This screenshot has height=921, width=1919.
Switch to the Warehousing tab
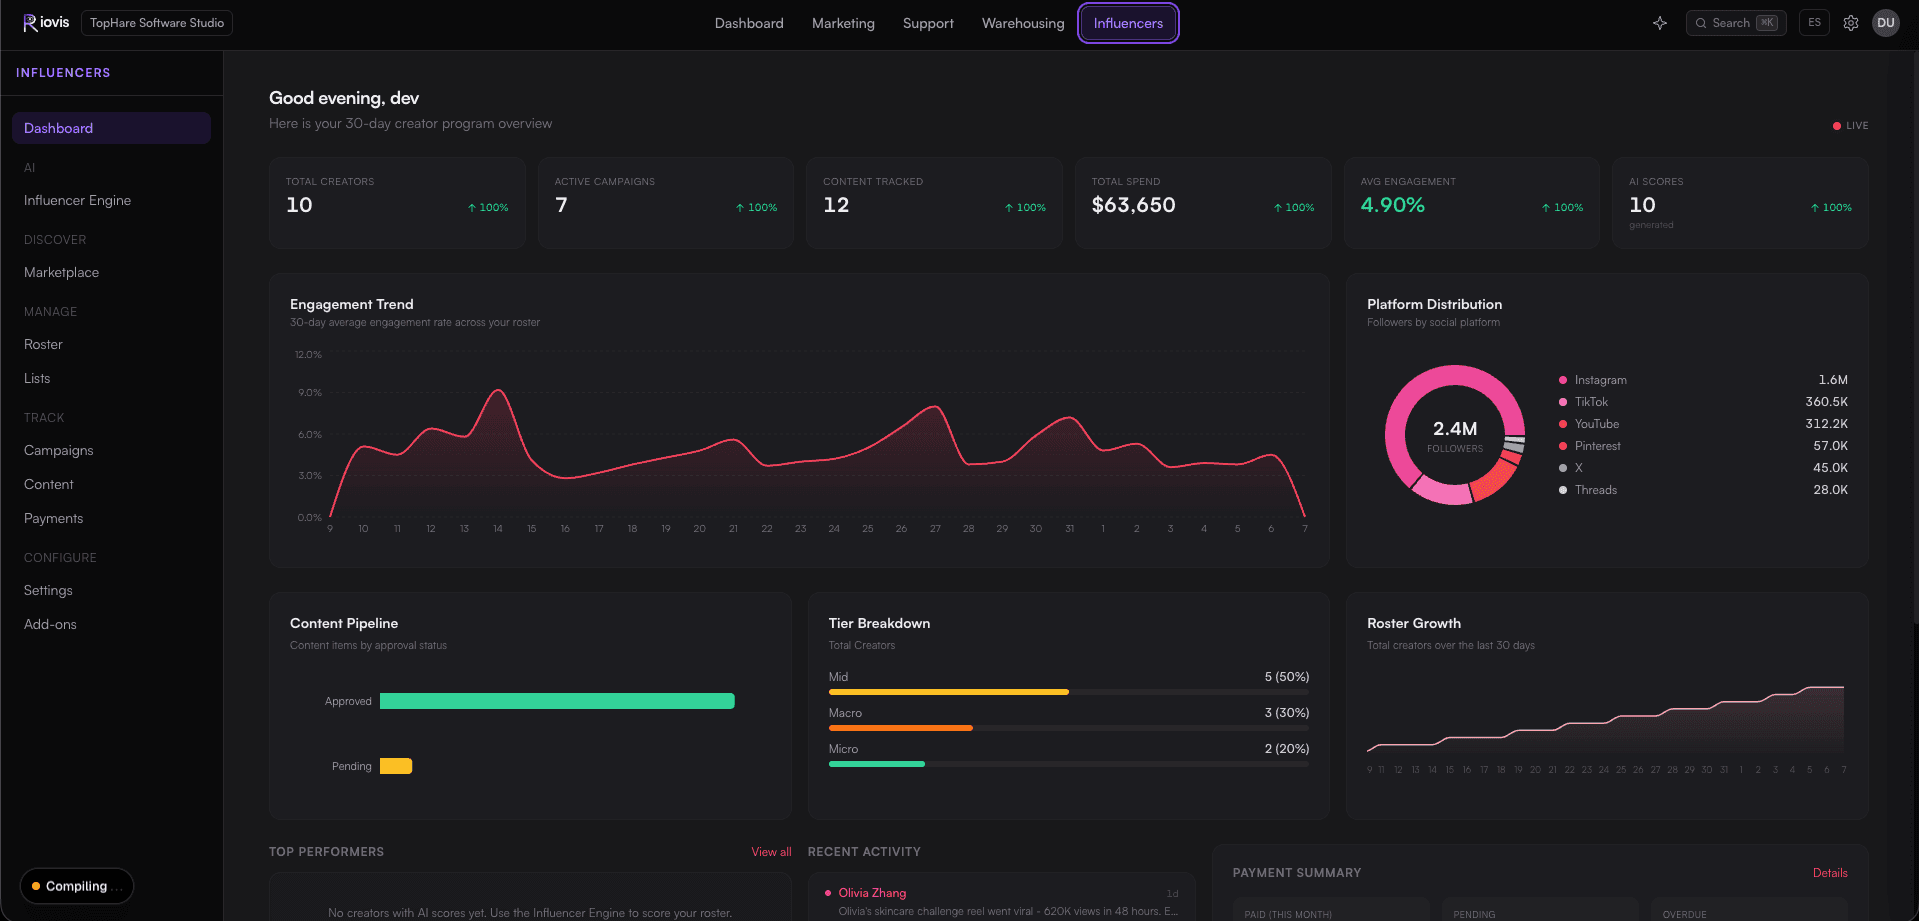1023,23
